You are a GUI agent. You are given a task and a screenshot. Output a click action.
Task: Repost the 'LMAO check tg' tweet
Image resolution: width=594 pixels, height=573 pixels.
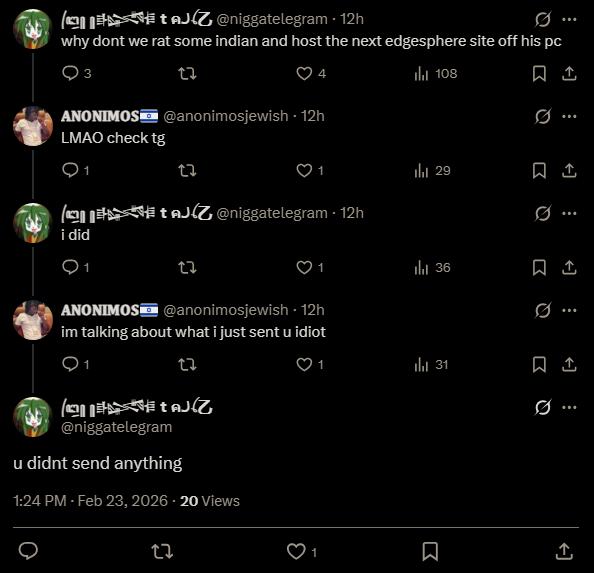[187, 170]
